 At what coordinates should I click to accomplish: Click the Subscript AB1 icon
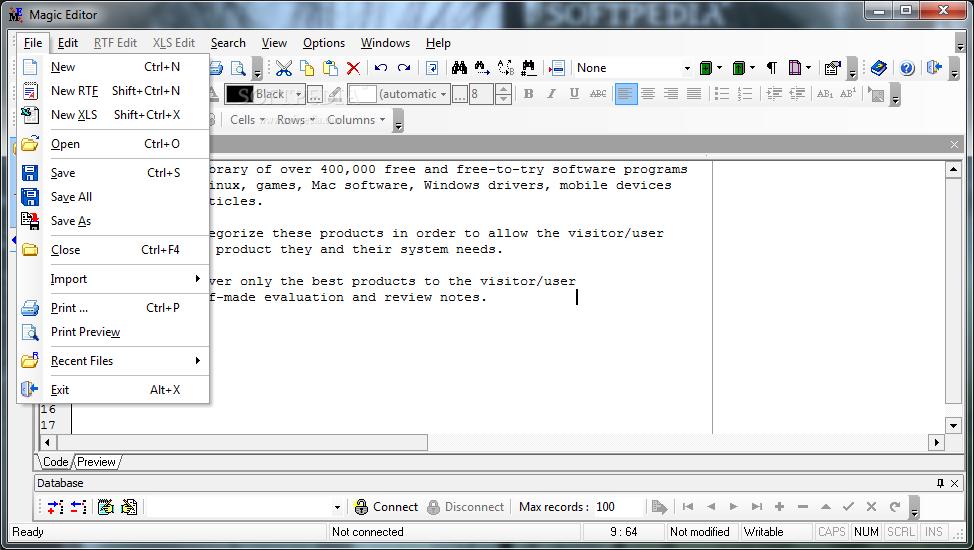pos(825,94)
